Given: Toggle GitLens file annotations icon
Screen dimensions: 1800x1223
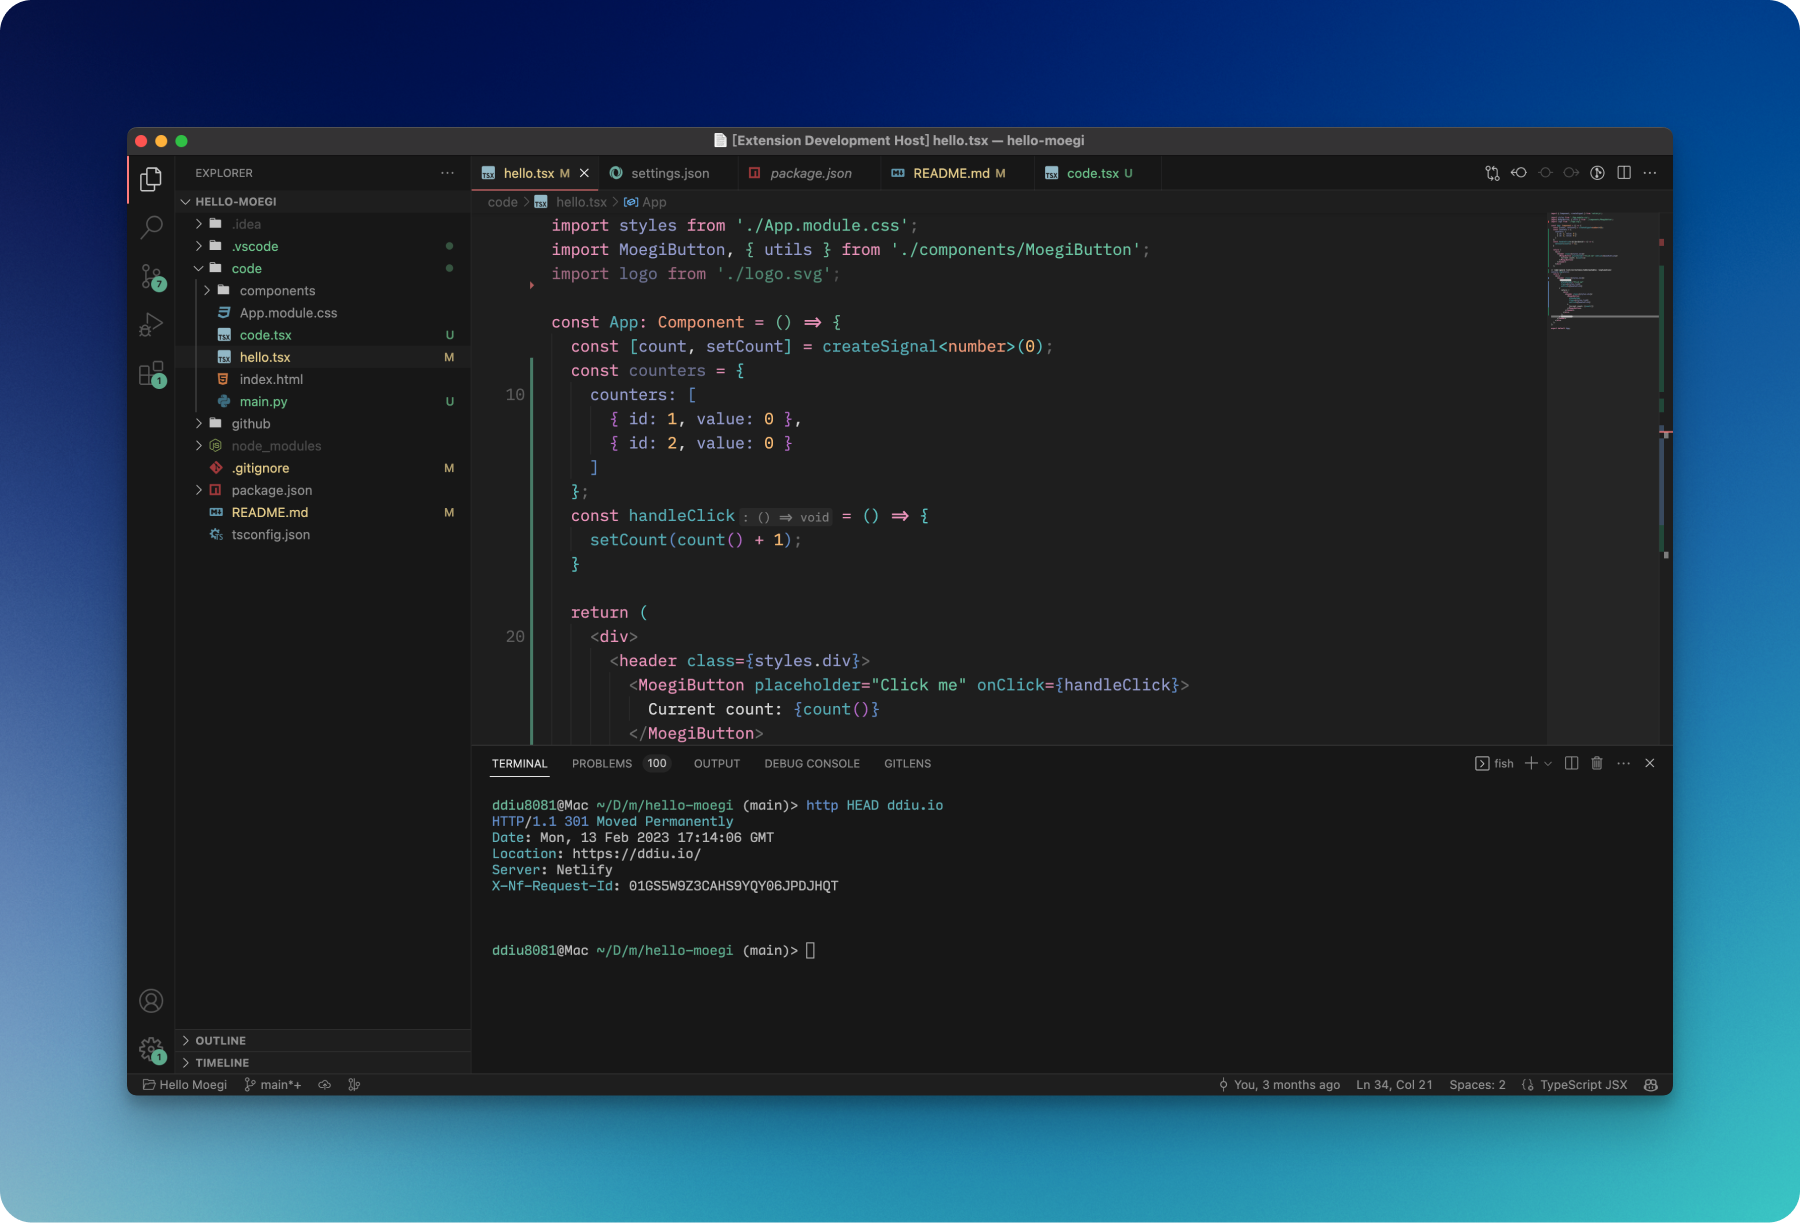Looking at the screenshot, I should [1597, 173].
